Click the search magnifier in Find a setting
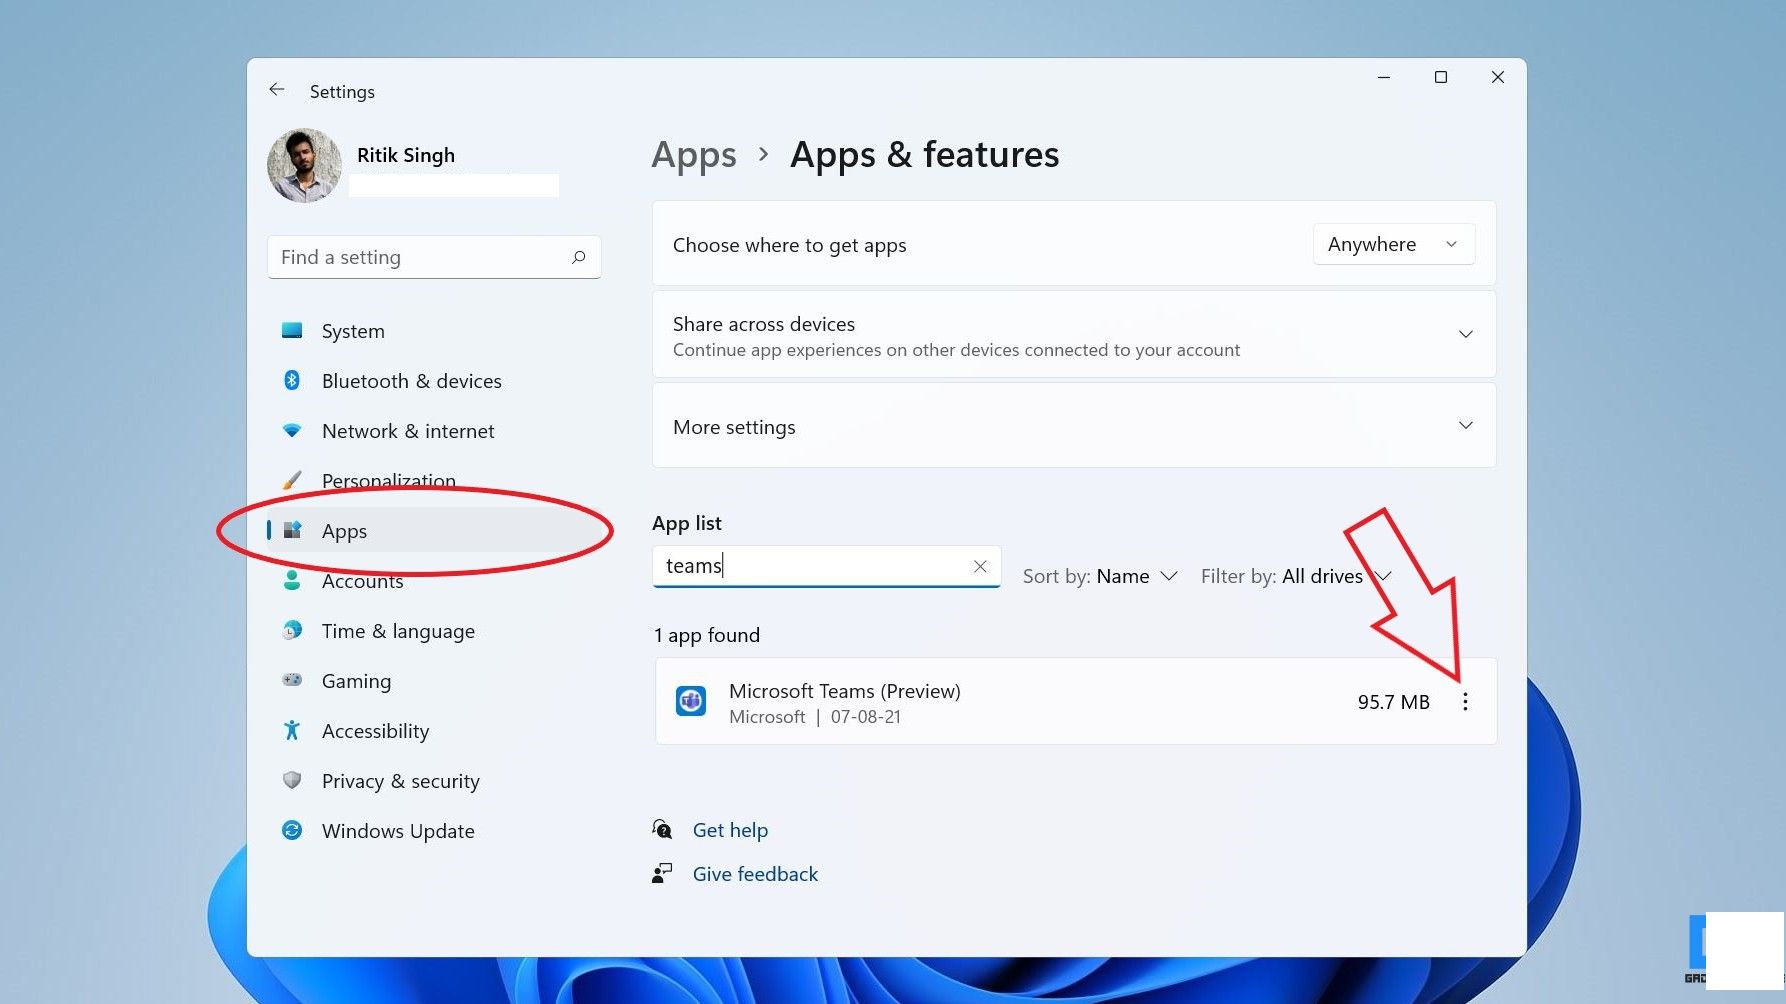The image size is (1786, 1004). (x=578, y=257)
